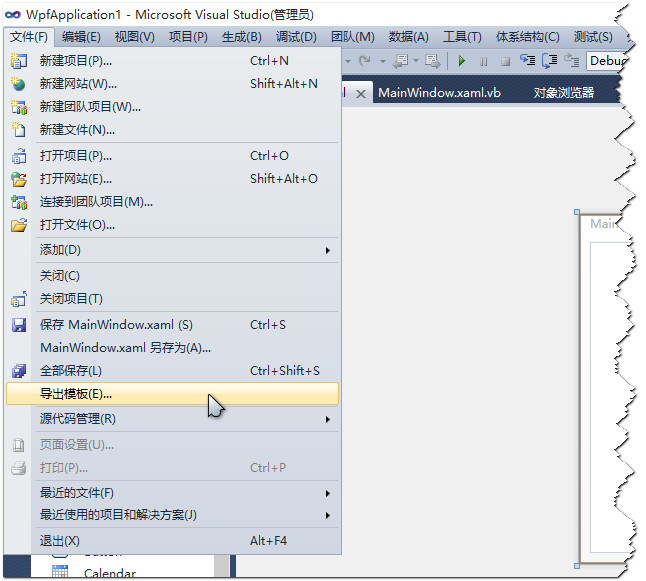
Task: Expand the 最近的文件(F) submenu arrow
Action: coord(328,493)
